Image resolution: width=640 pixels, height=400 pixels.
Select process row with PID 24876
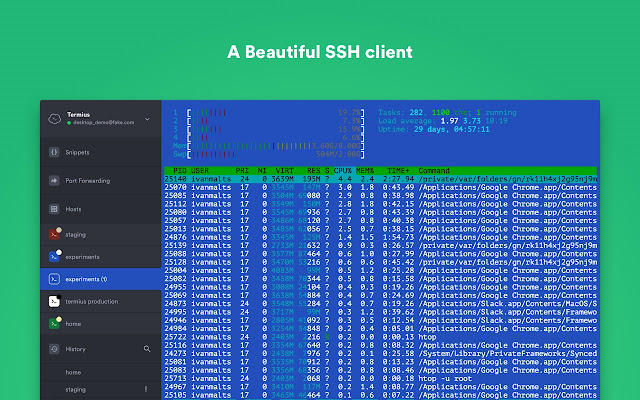380,237
